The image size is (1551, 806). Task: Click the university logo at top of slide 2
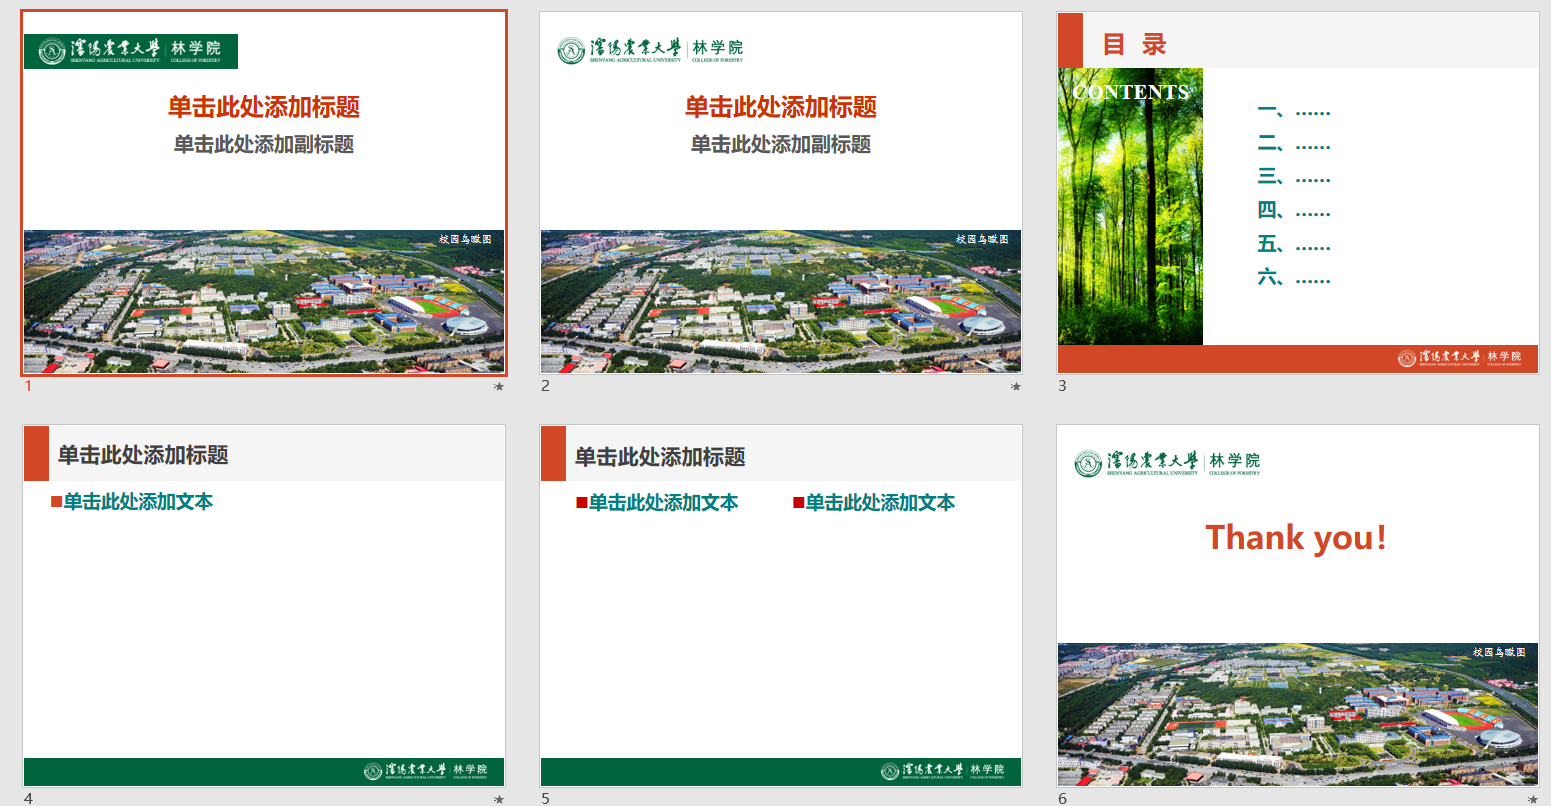point(650,50)
